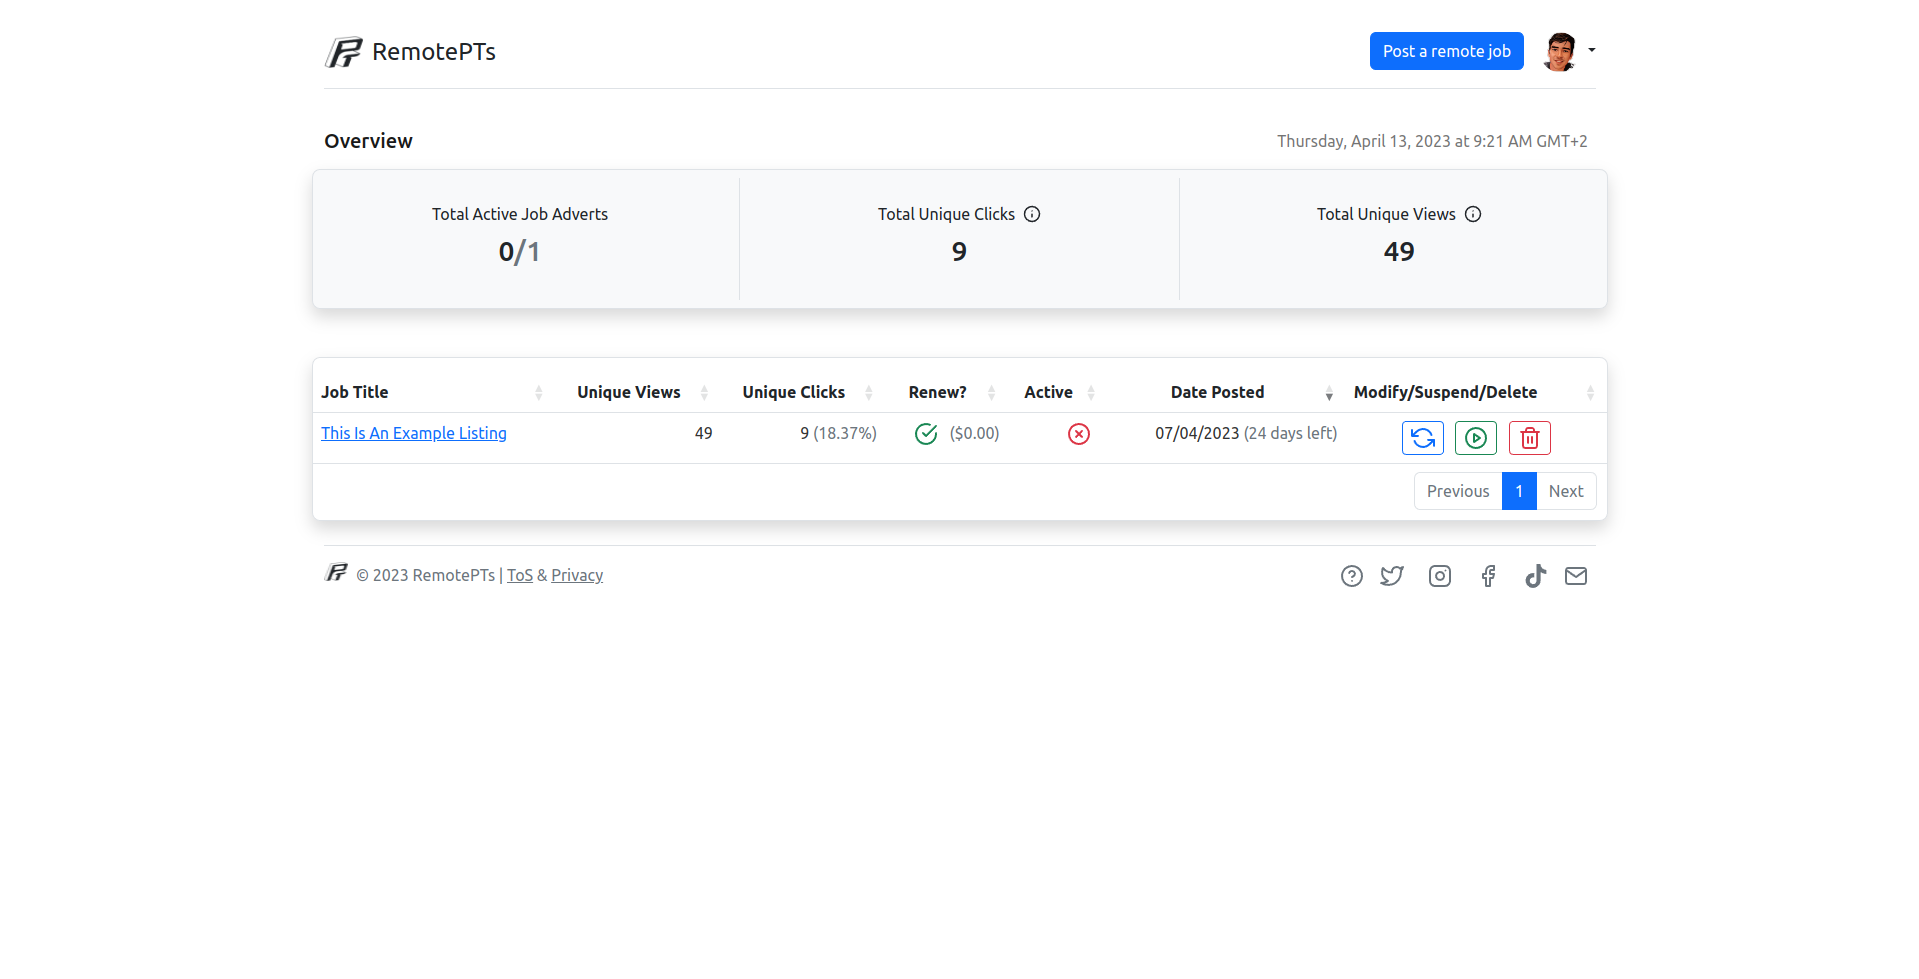Open the Privacy link in footer
Screen dimensions: 1919x979
[x=577, y=575]
